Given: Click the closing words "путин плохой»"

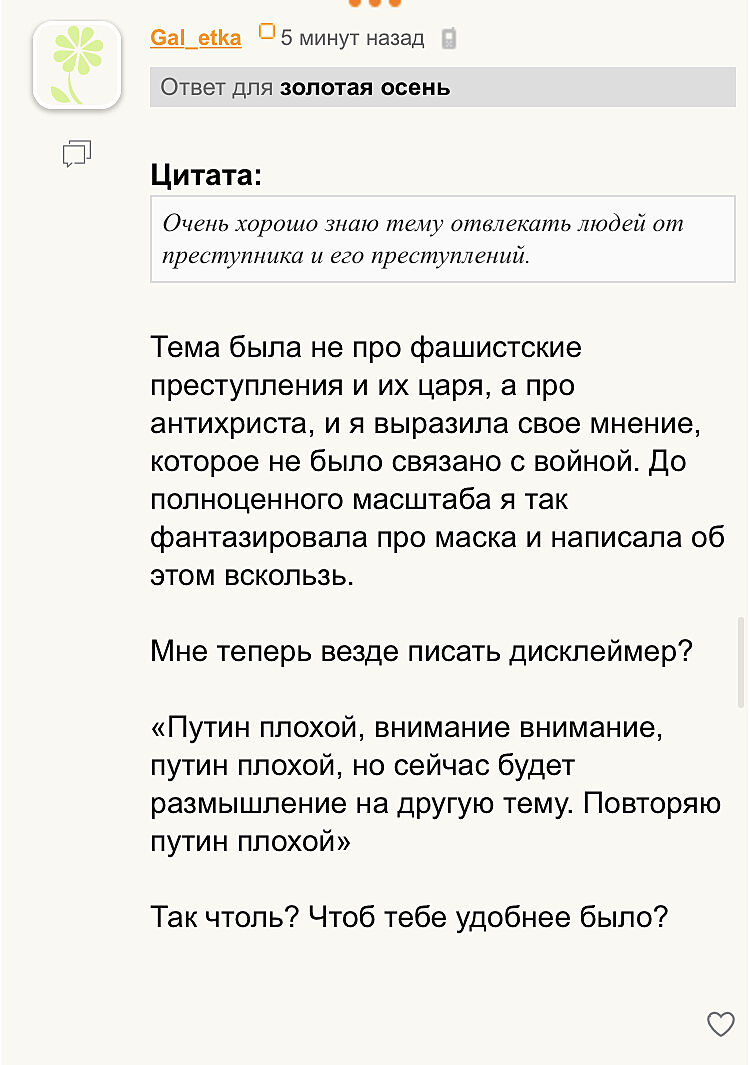Looking at the screenshot, I should pos(251,841).
